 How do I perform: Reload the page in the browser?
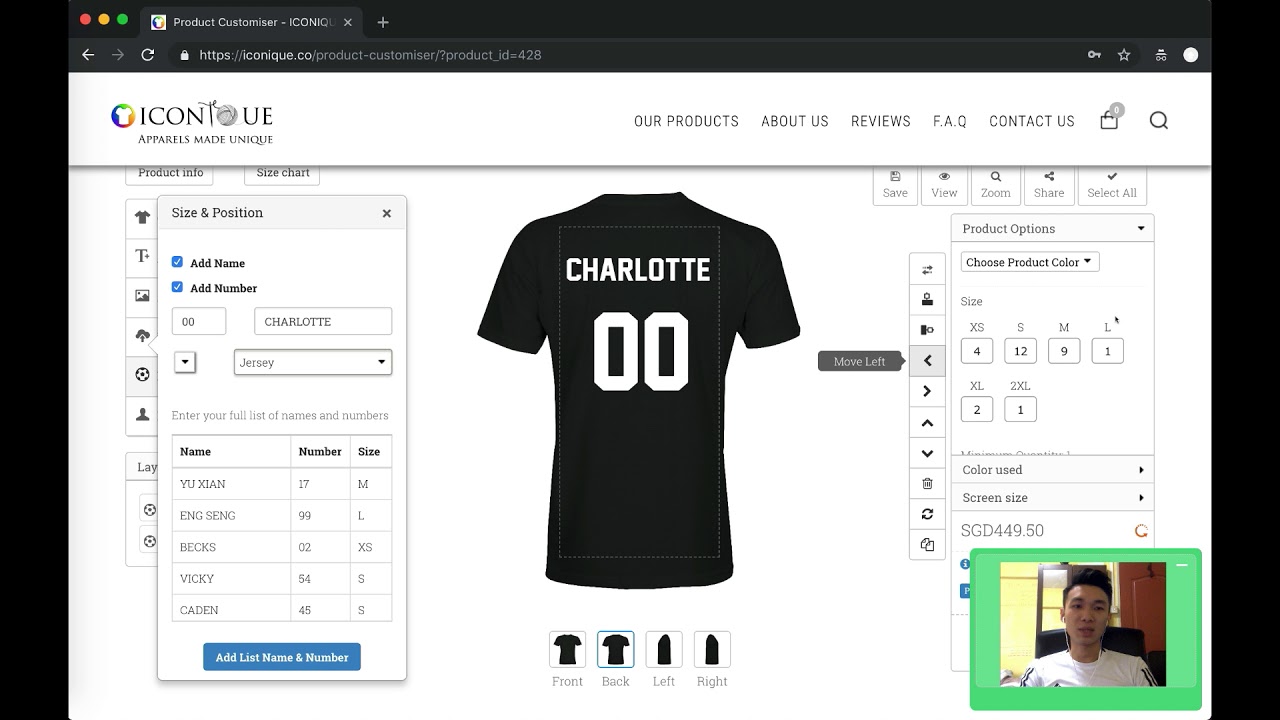[148, 55]
